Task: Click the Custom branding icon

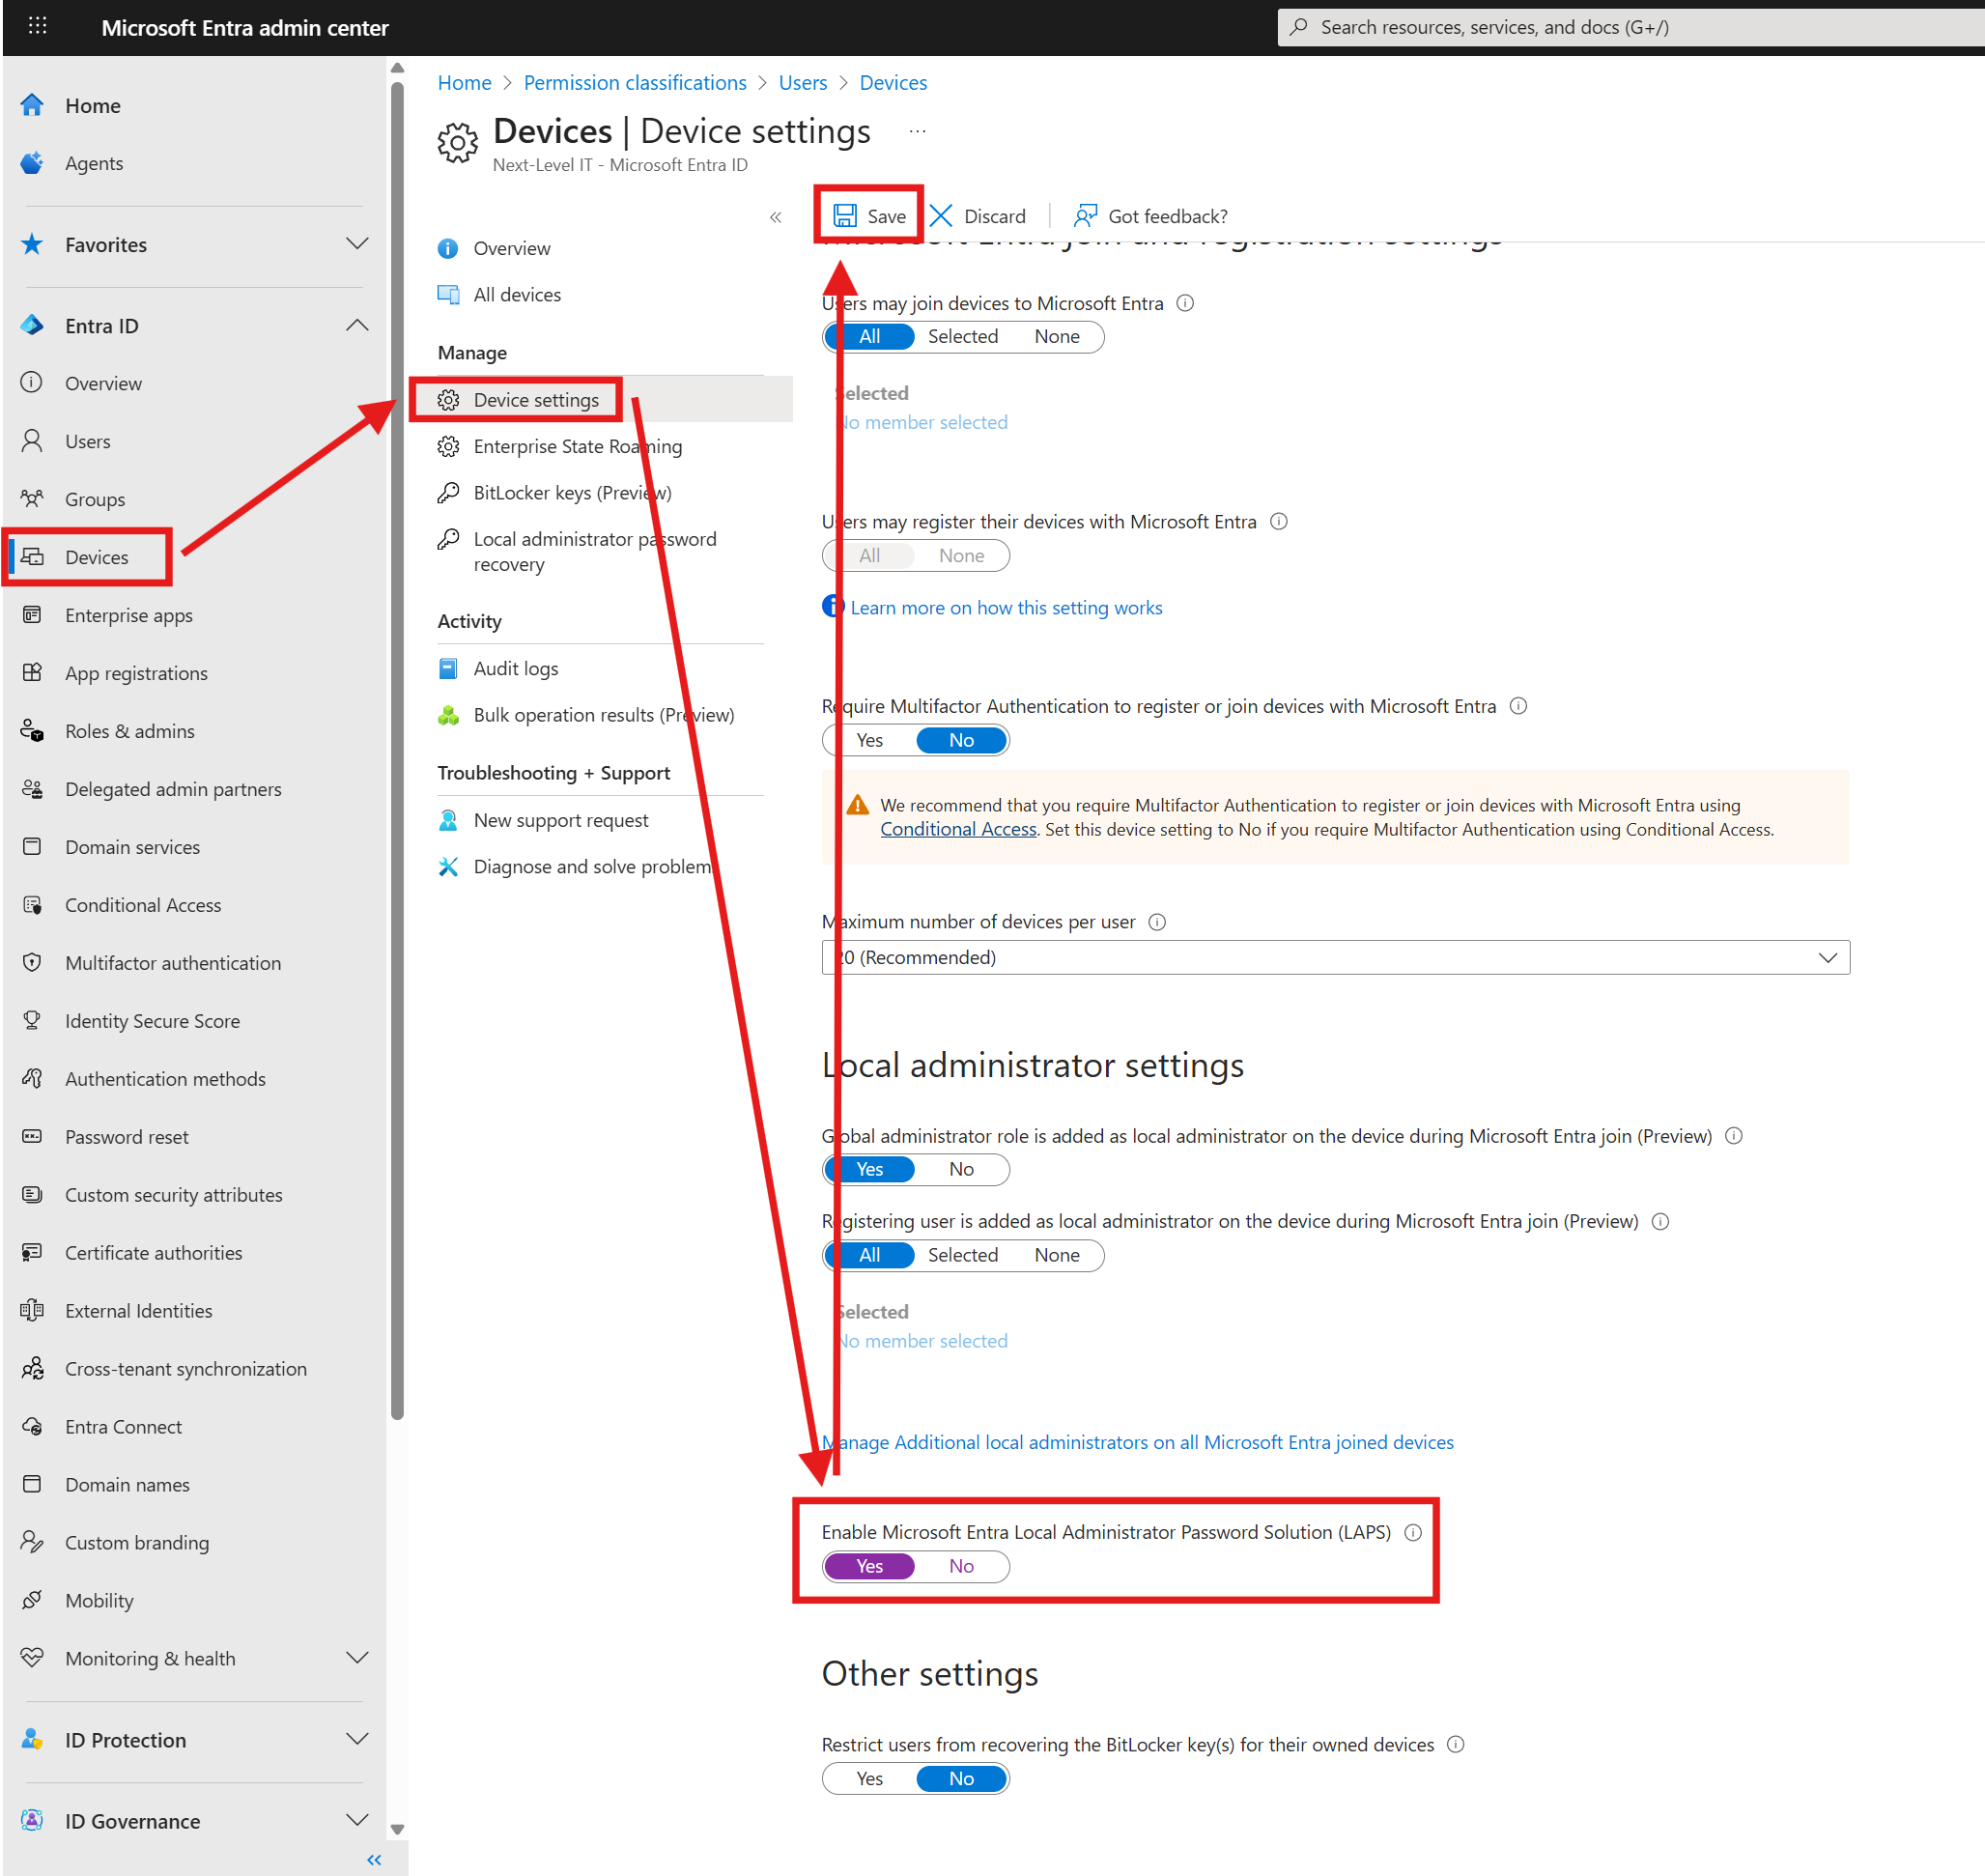Action: [32, 1543]
